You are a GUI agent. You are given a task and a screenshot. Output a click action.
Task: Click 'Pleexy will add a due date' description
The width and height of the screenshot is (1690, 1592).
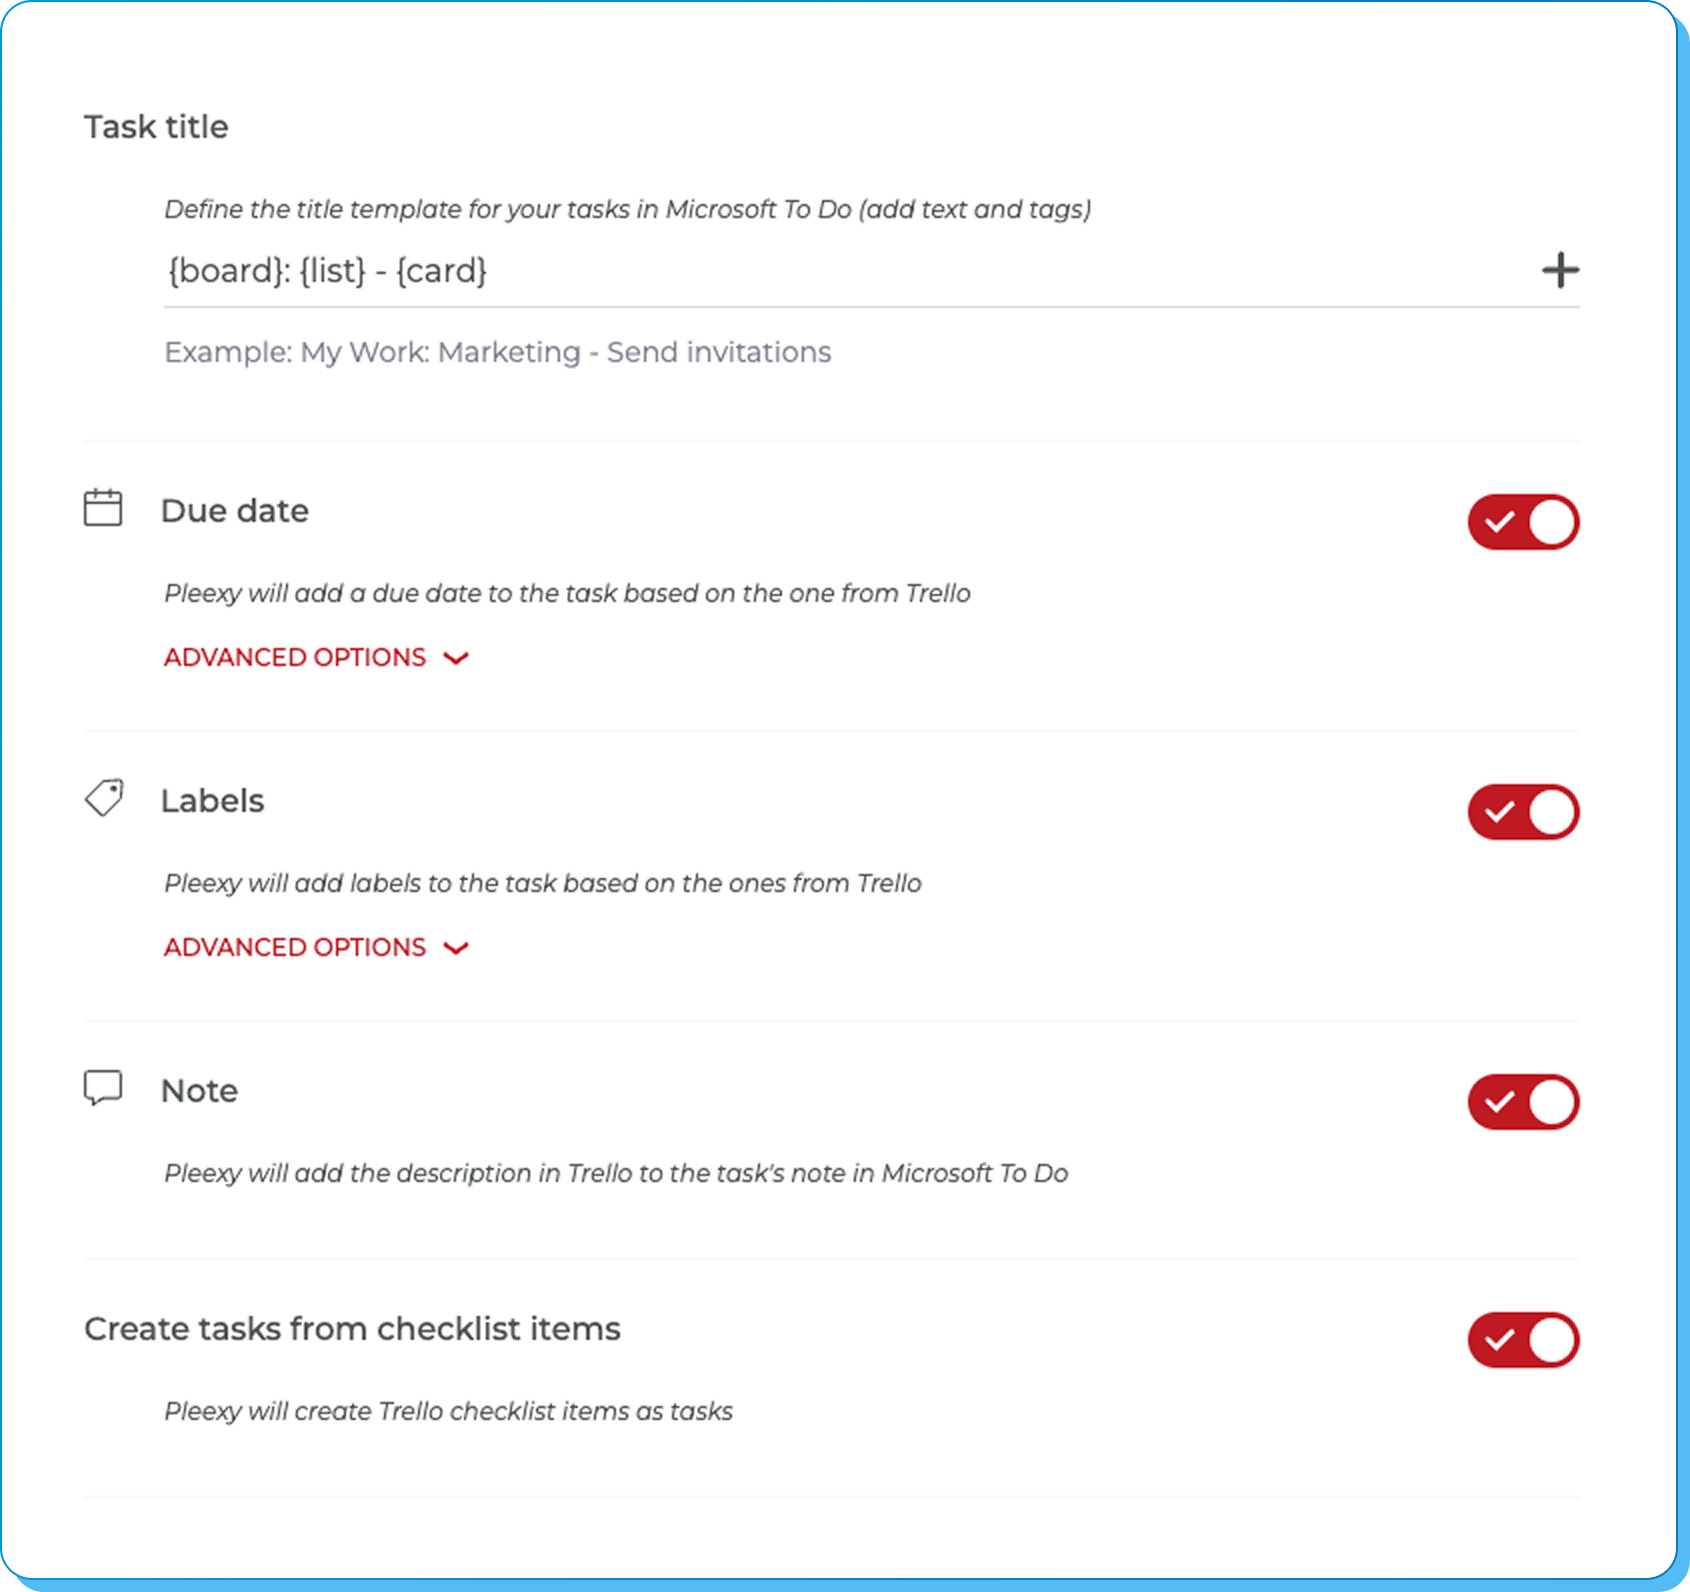point(568,593)
